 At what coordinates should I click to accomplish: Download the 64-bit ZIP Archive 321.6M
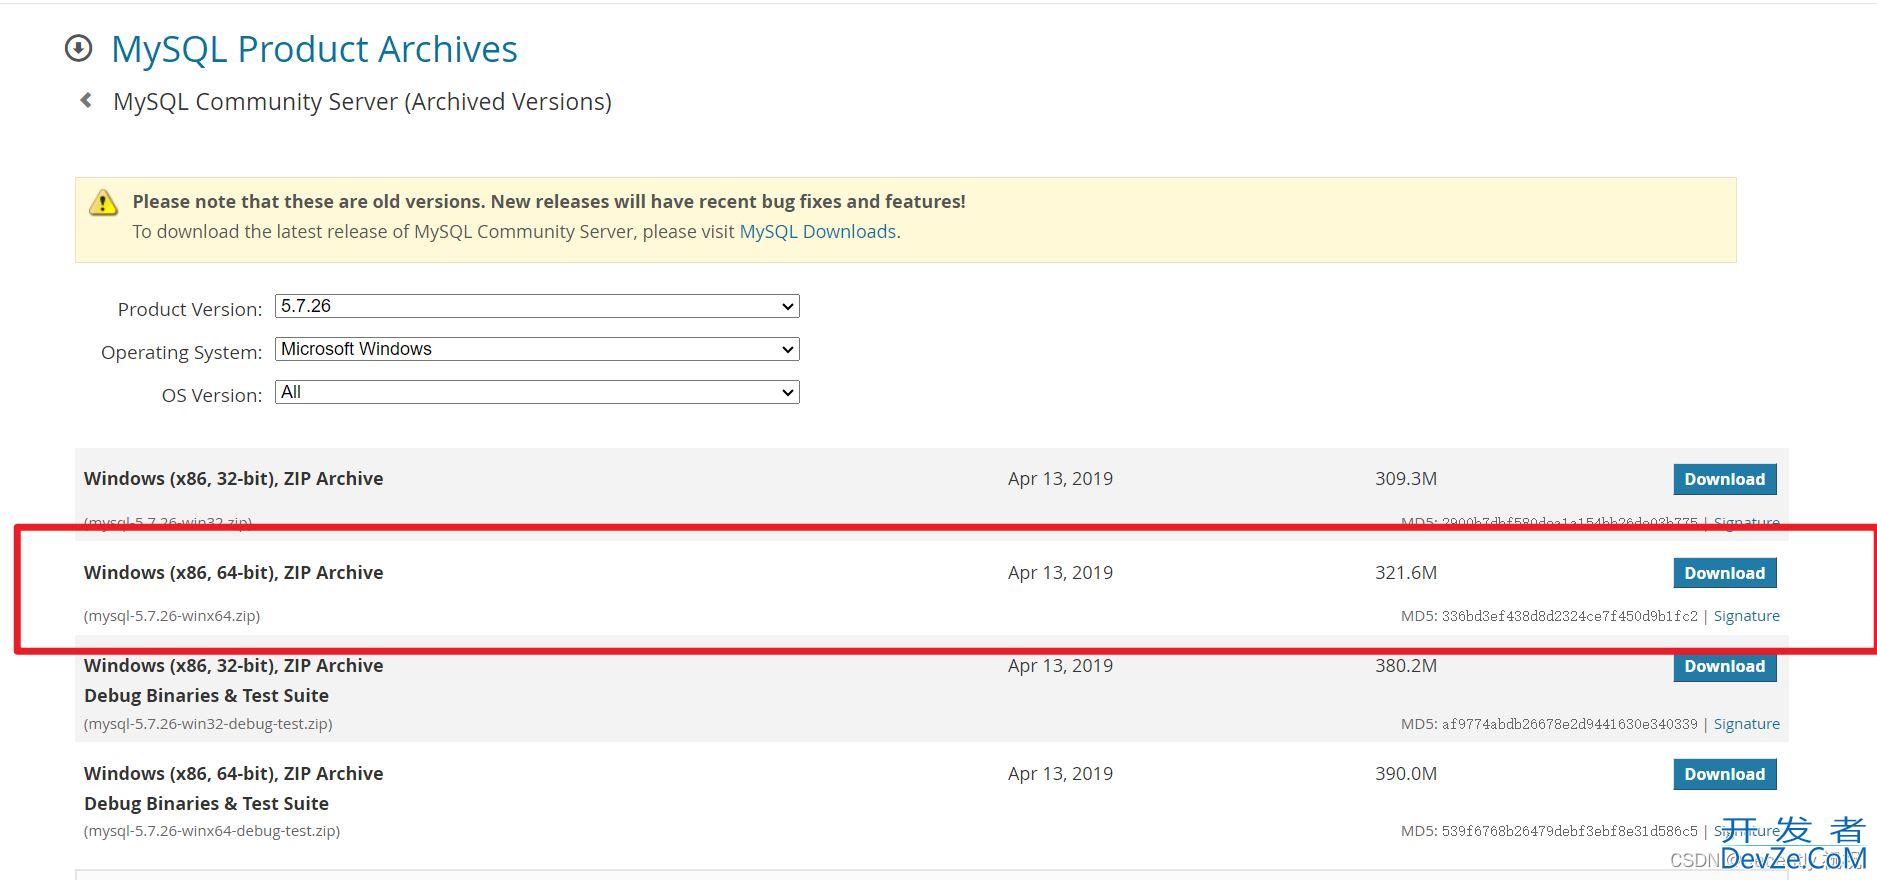click(1724, 573)
